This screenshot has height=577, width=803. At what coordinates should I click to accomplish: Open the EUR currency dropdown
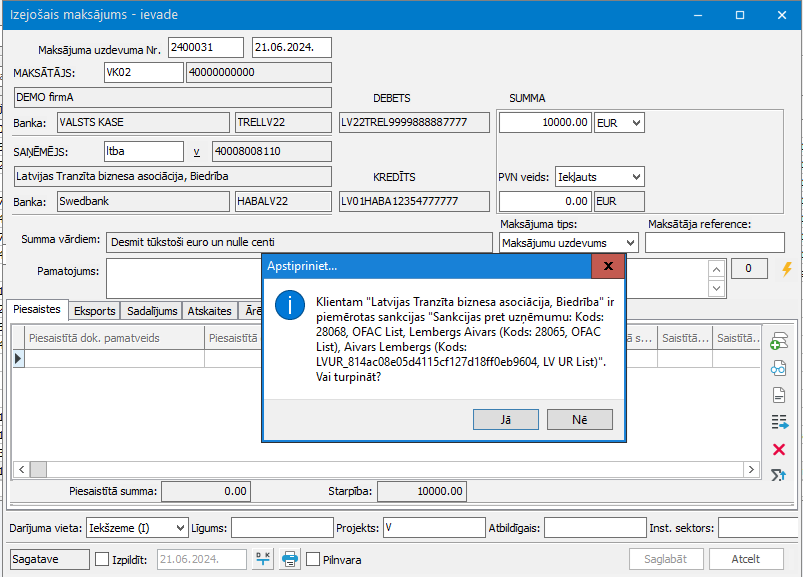619,122
